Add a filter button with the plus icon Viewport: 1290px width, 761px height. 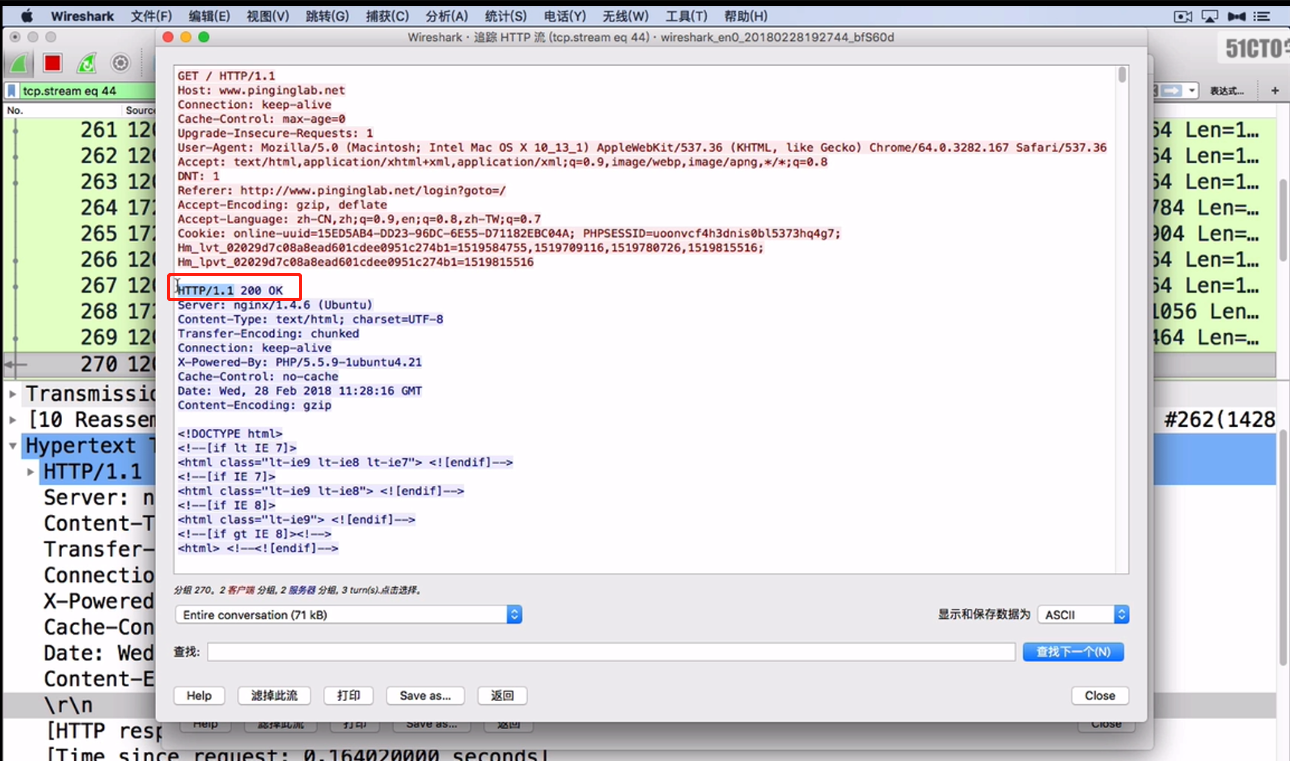pos(1274,91)
